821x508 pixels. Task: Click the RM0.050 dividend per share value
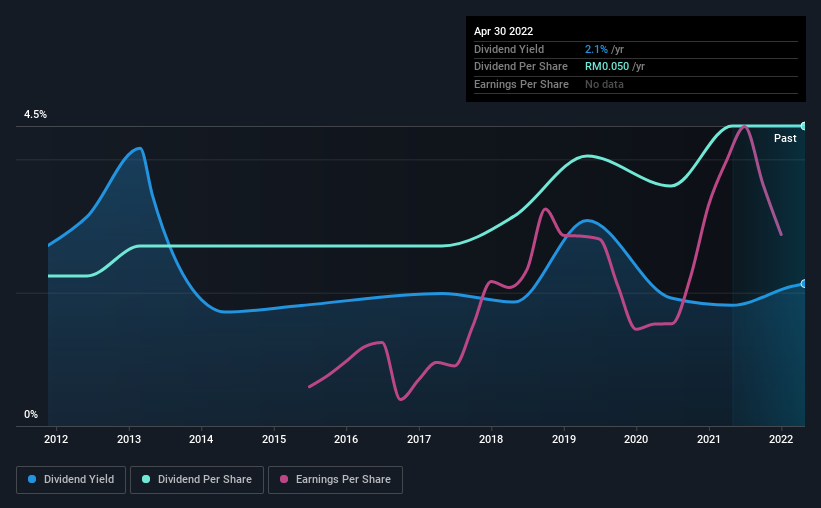click(607, 67)
